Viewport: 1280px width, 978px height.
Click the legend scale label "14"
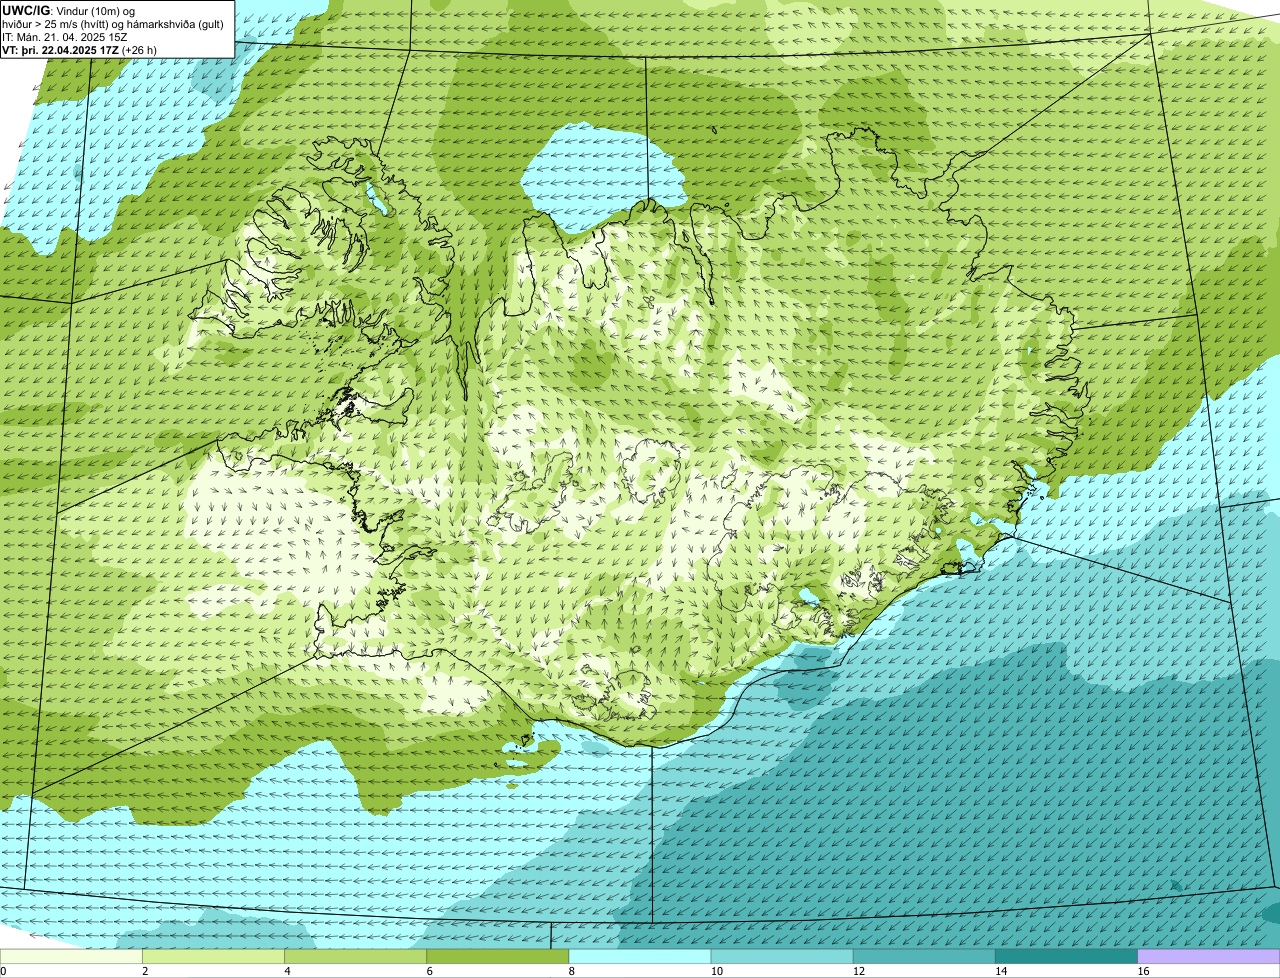[1001, 971]
